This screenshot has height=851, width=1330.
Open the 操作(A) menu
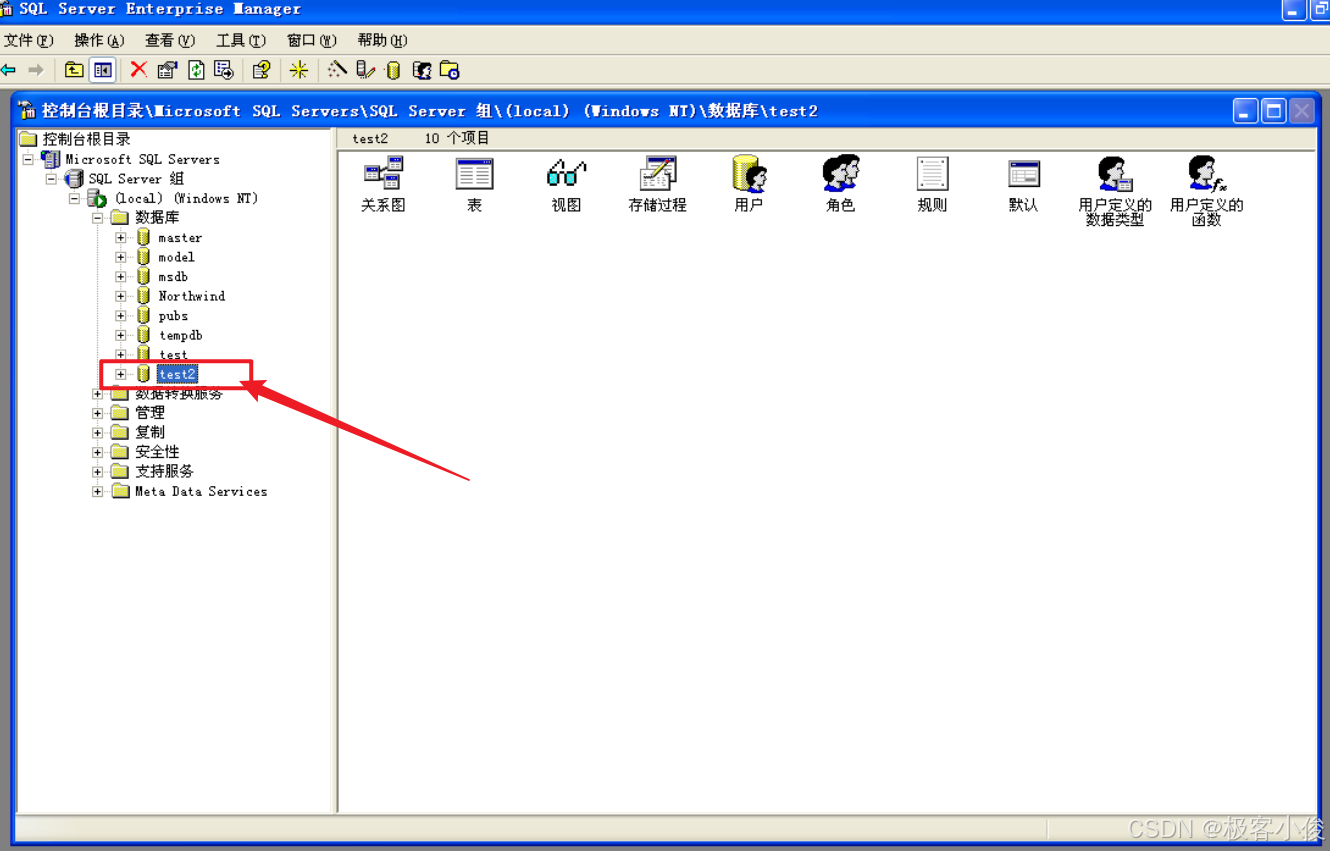tap(99, 40)
